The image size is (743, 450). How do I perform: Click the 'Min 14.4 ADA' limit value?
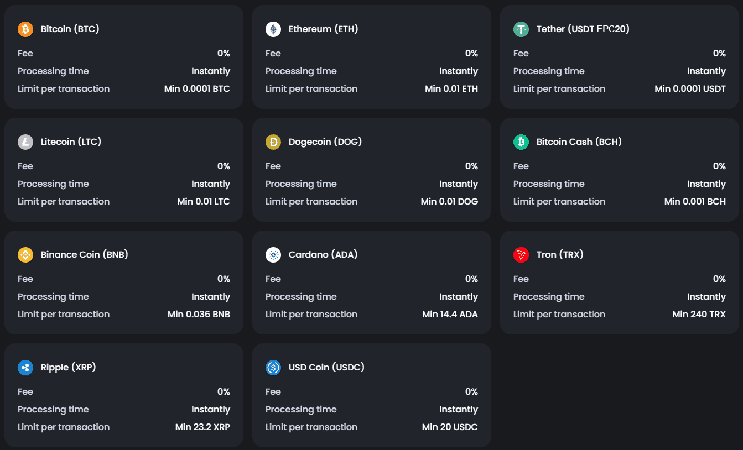[x=450, y=314]
